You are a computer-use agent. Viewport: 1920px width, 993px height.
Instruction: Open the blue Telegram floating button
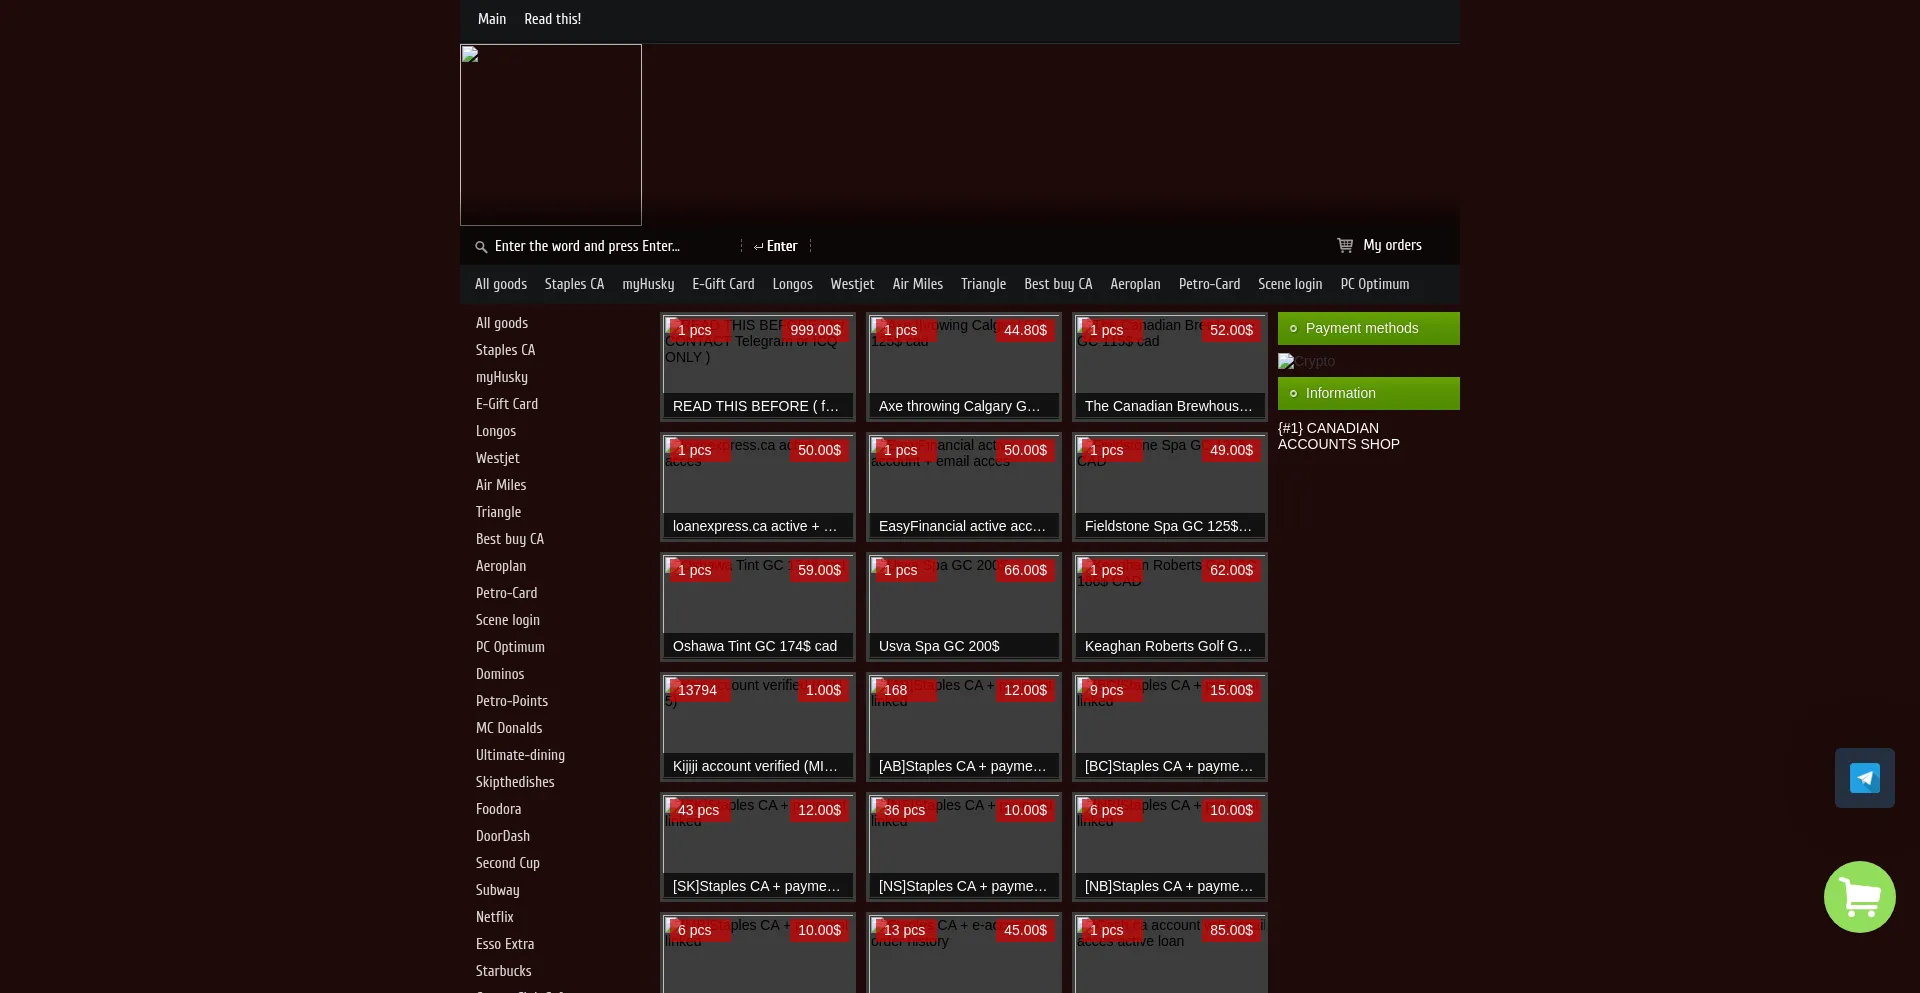(x=1864, y=778)
